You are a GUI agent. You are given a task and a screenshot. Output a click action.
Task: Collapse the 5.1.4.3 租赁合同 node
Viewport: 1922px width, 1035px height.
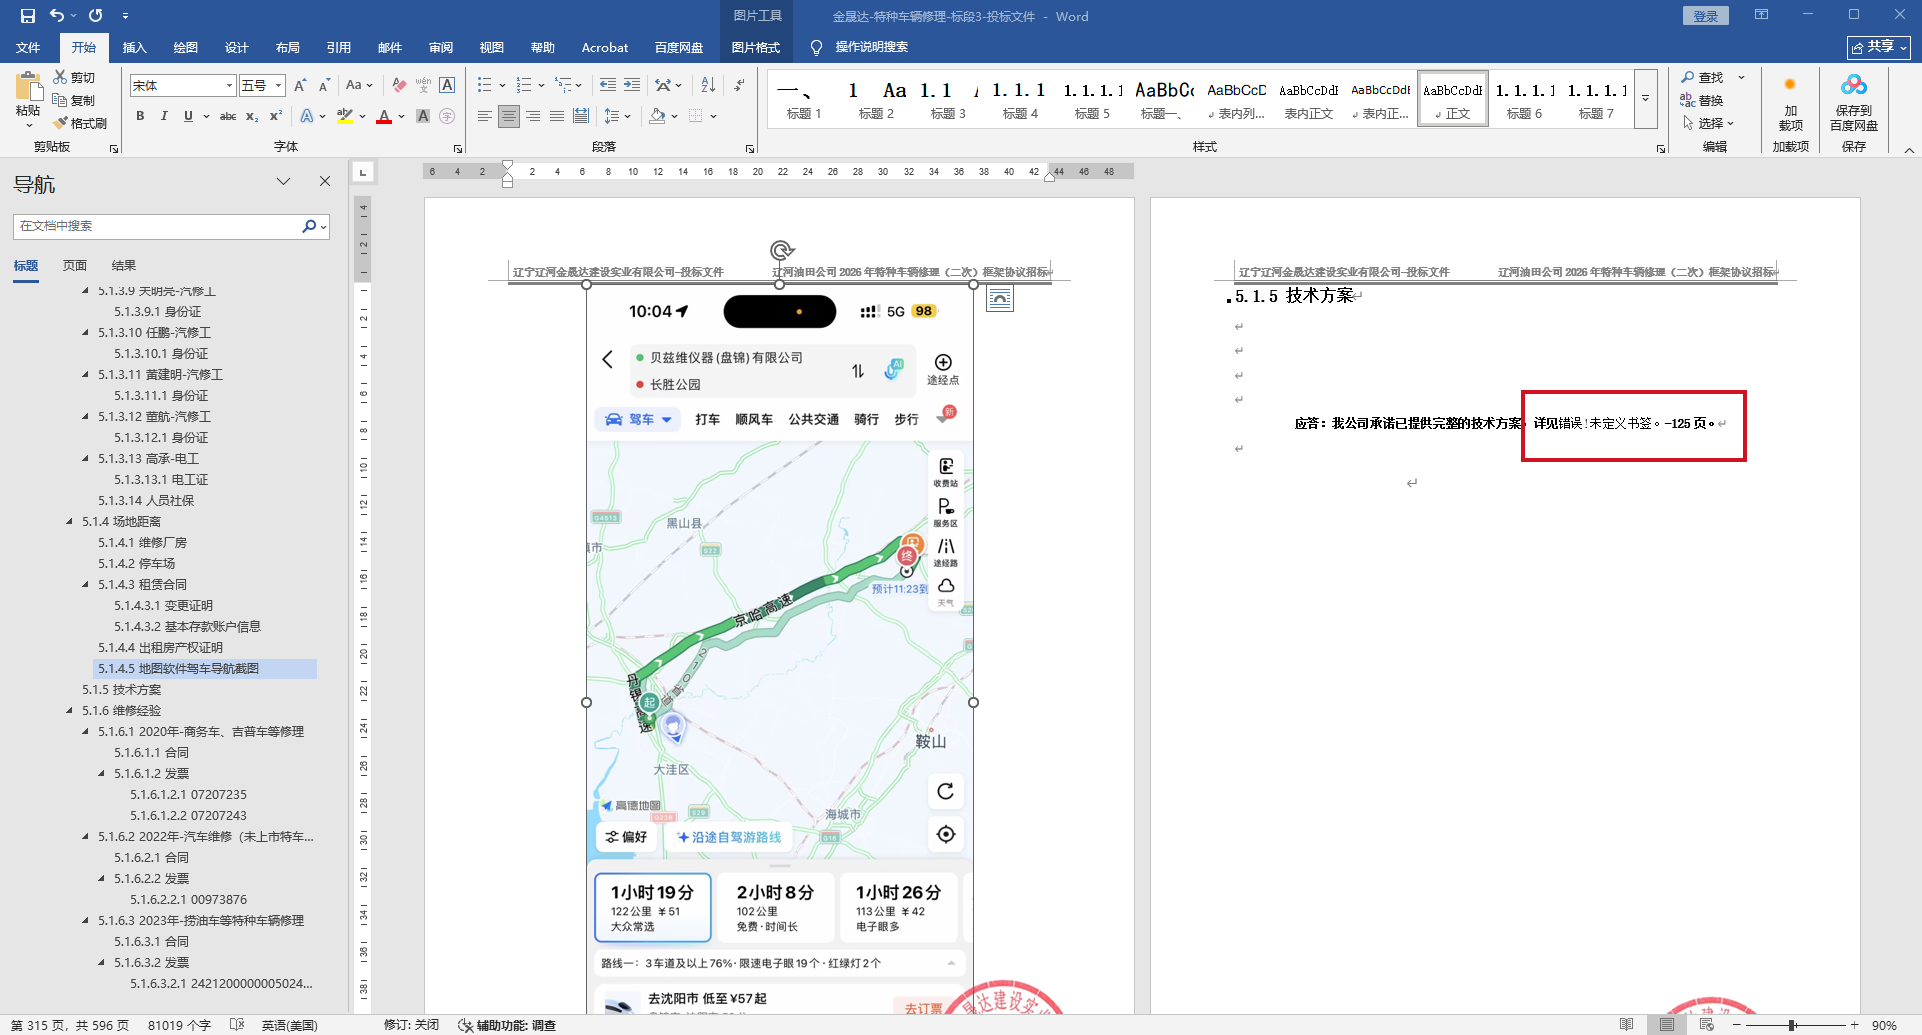pos(85,585)
